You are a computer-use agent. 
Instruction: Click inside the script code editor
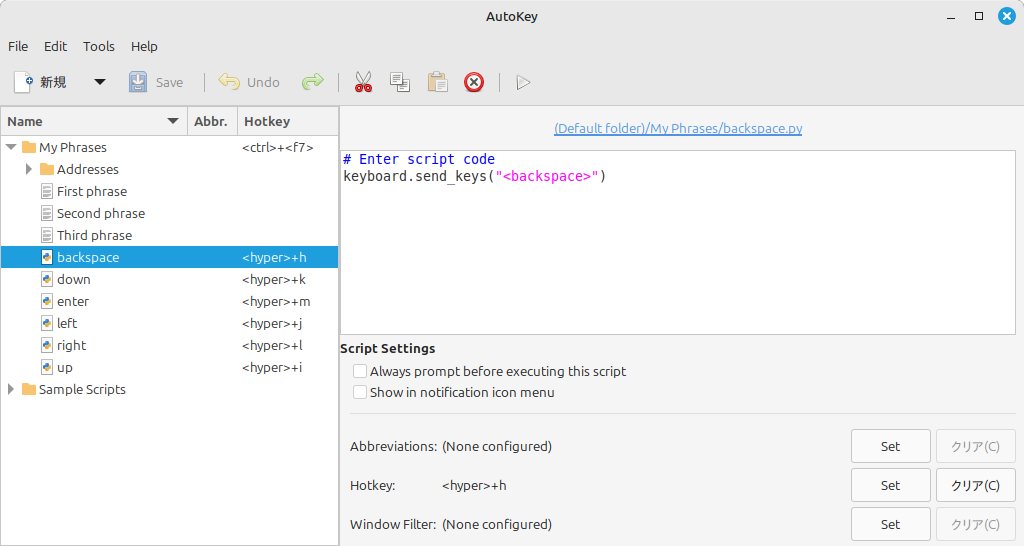pos(678,243)
